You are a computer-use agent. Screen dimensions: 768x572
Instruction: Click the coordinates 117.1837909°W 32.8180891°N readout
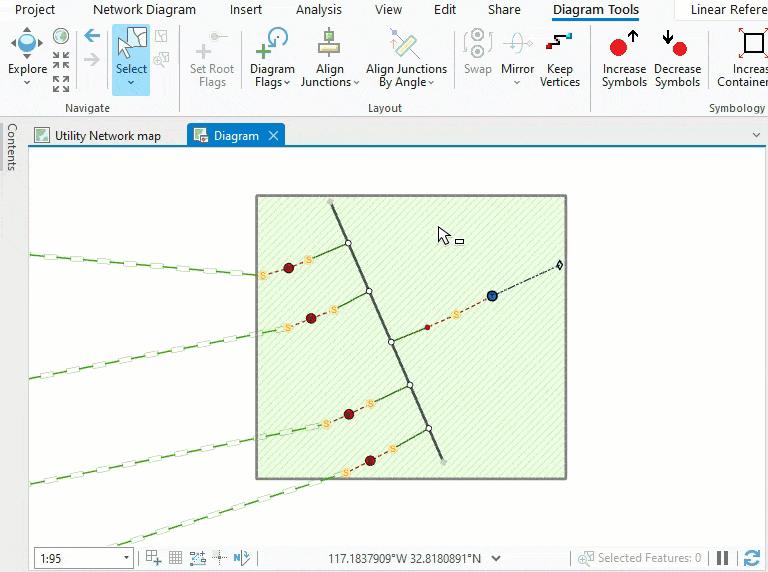pos(405,558)
